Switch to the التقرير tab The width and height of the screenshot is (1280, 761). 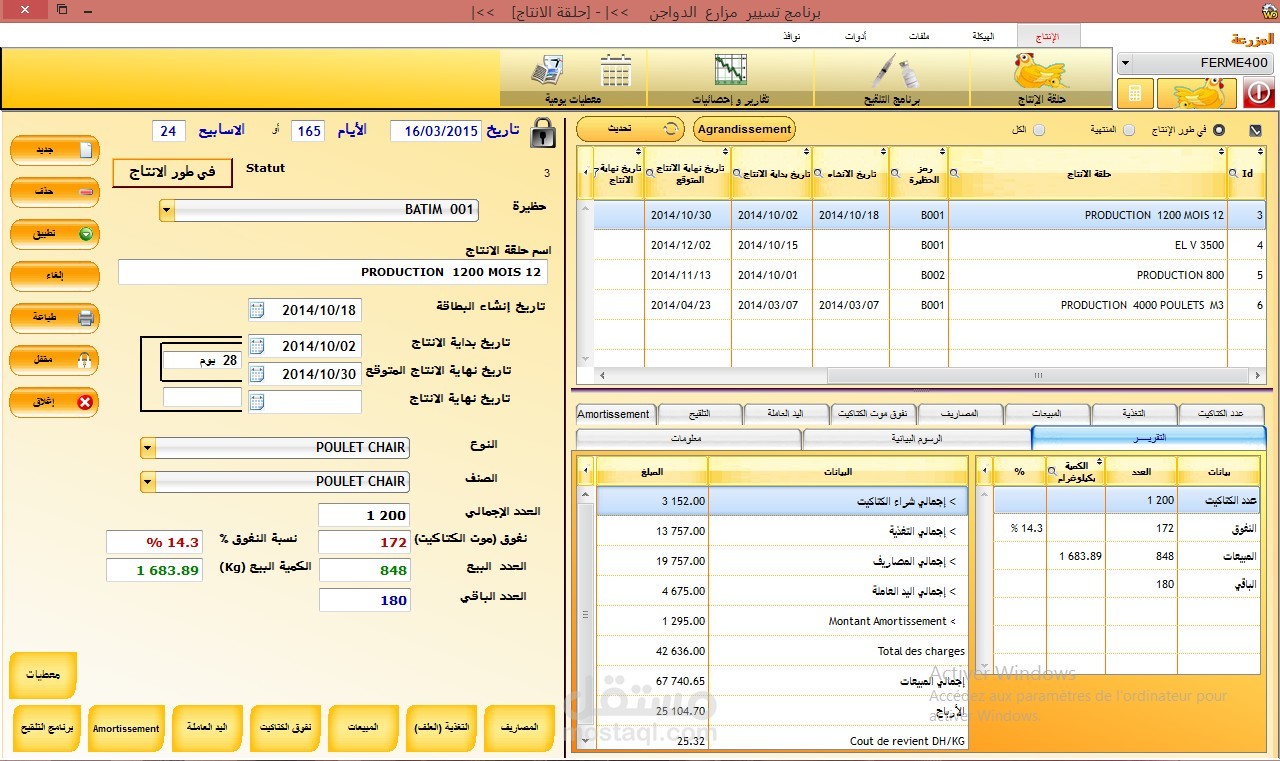coord(1149,438)
